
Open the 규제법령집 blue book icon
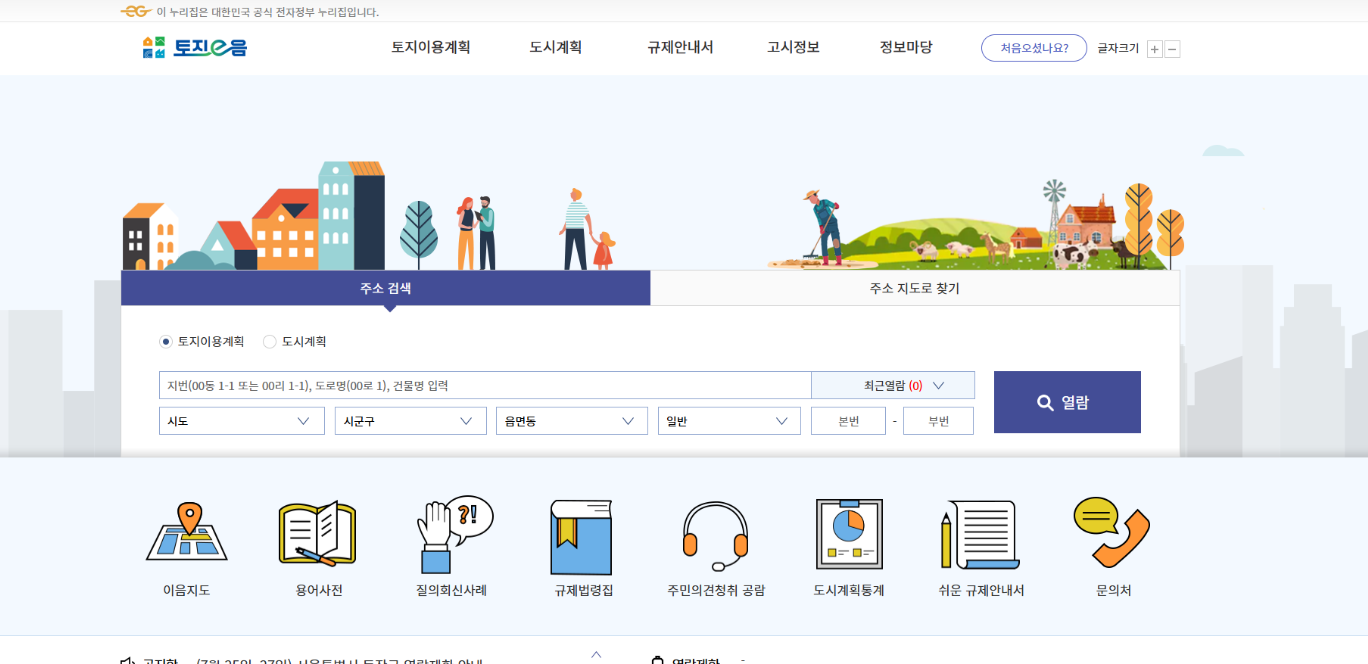pos(582,536)
